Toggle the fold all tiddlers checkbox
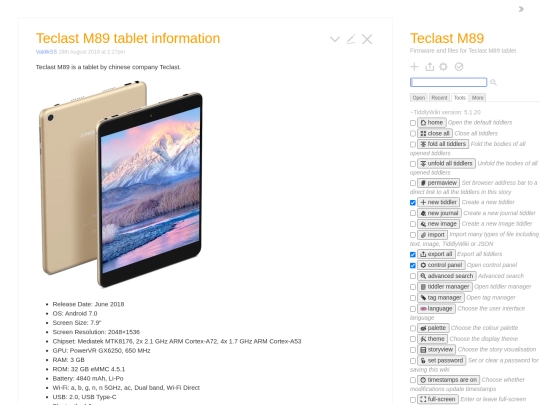540x405 pixels. (x=413, y=144)
